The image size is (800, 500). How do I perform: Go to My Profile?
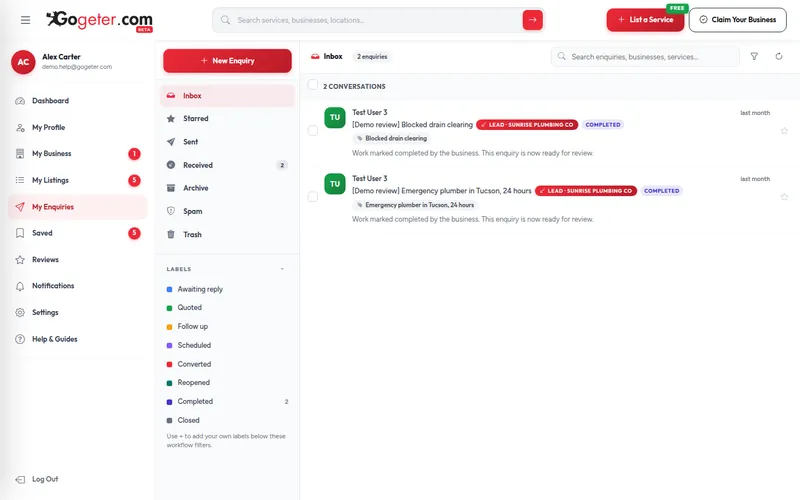click(x=78, y=127)
